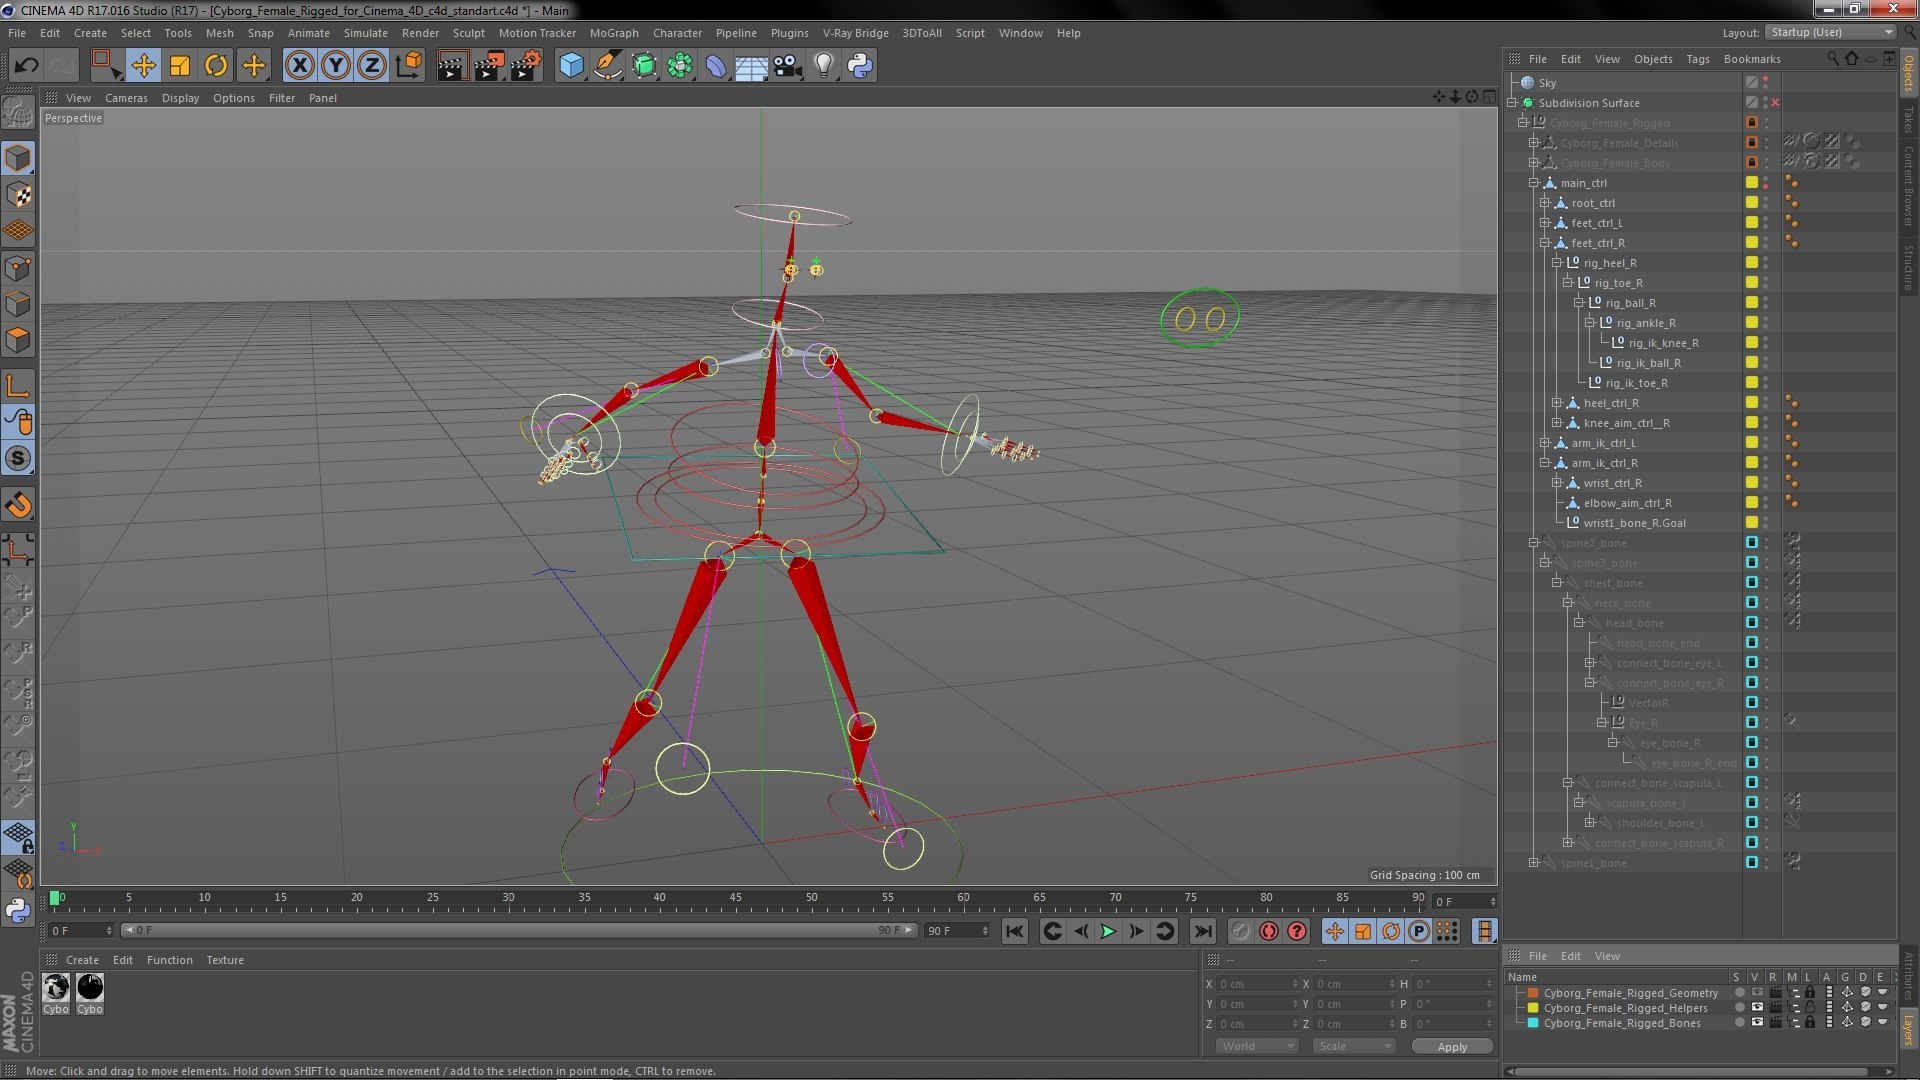Add a camera object icon
The image size is (1920, 1080).
(788, 66)
